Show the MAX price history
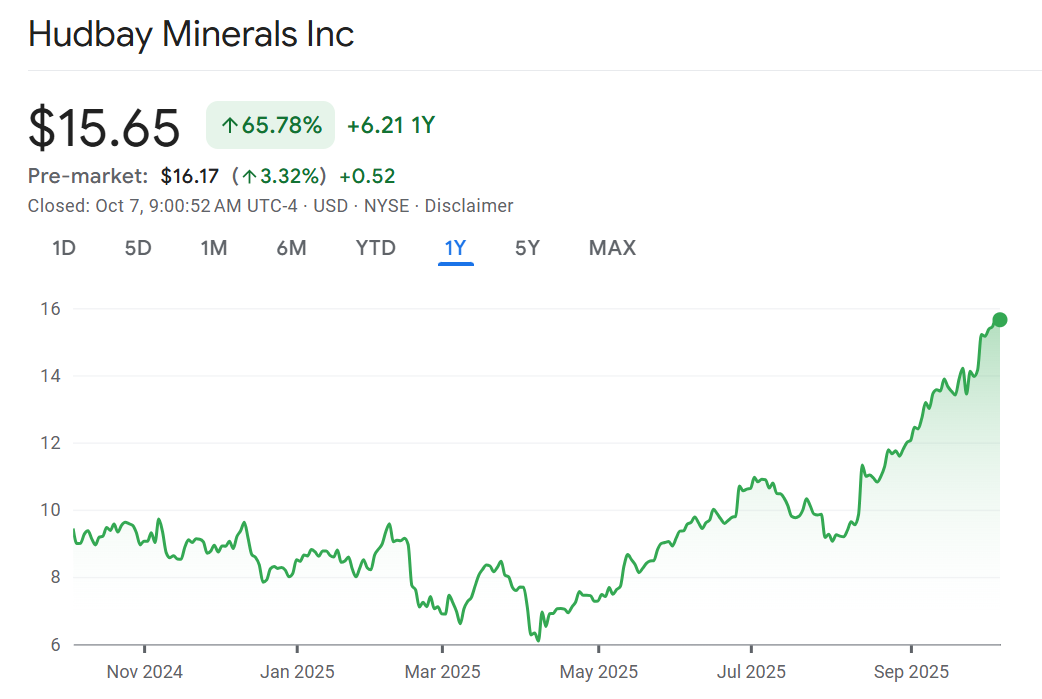The image size is (1042, 699). 612,248
